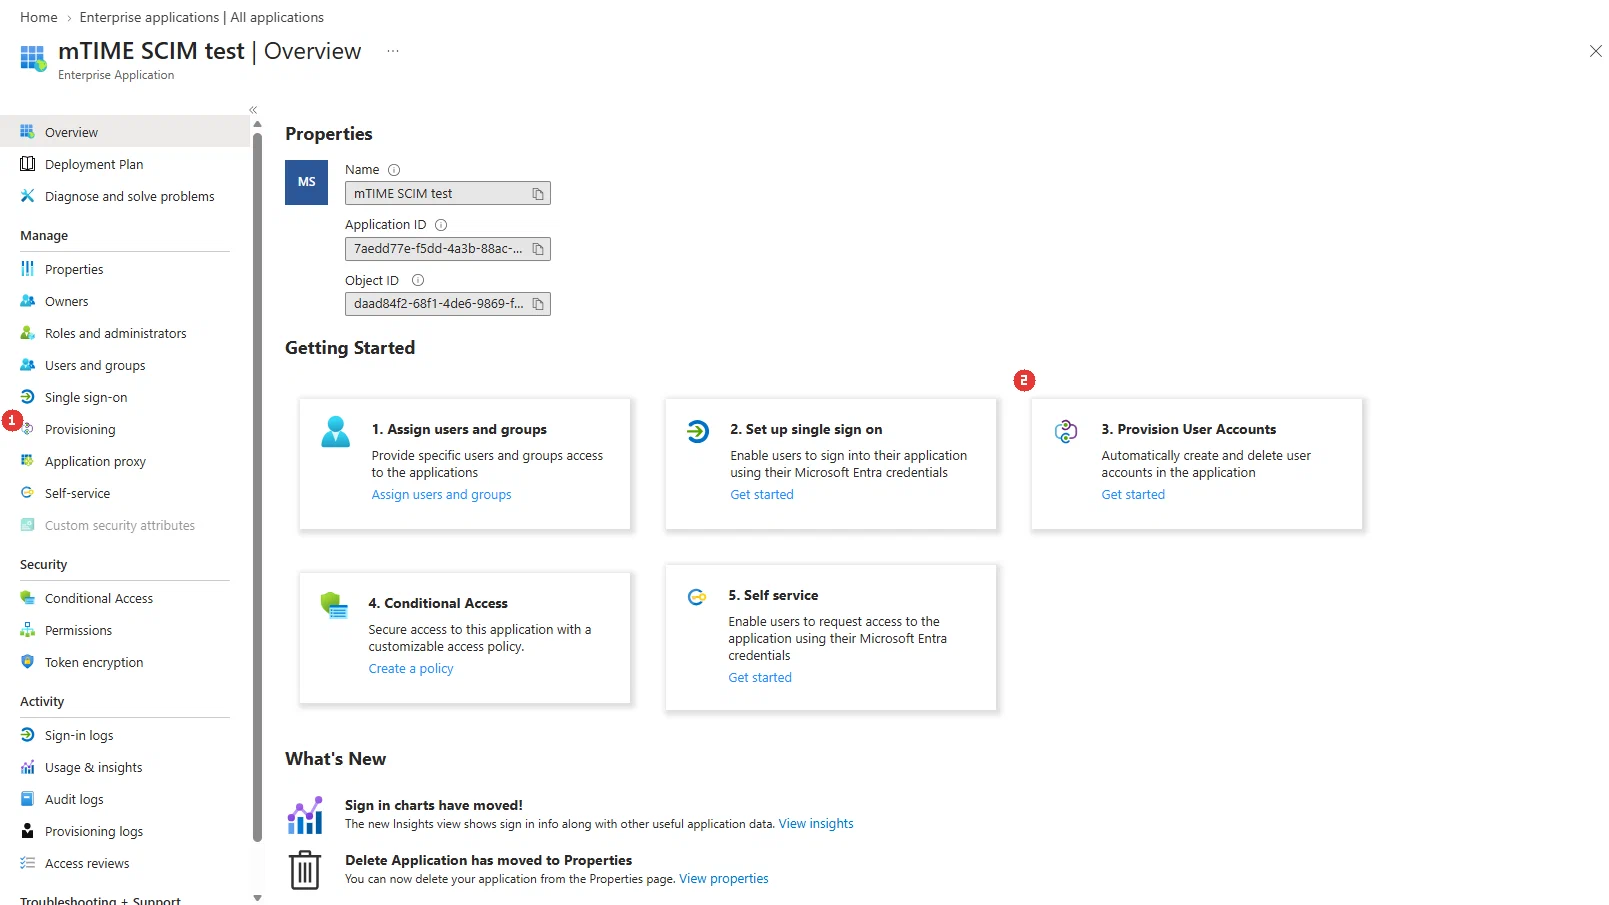Open the View properties link
Image resolution: width=1609 pixels, height=905 pixels.
pyautogui.click(x=724, y=879)
